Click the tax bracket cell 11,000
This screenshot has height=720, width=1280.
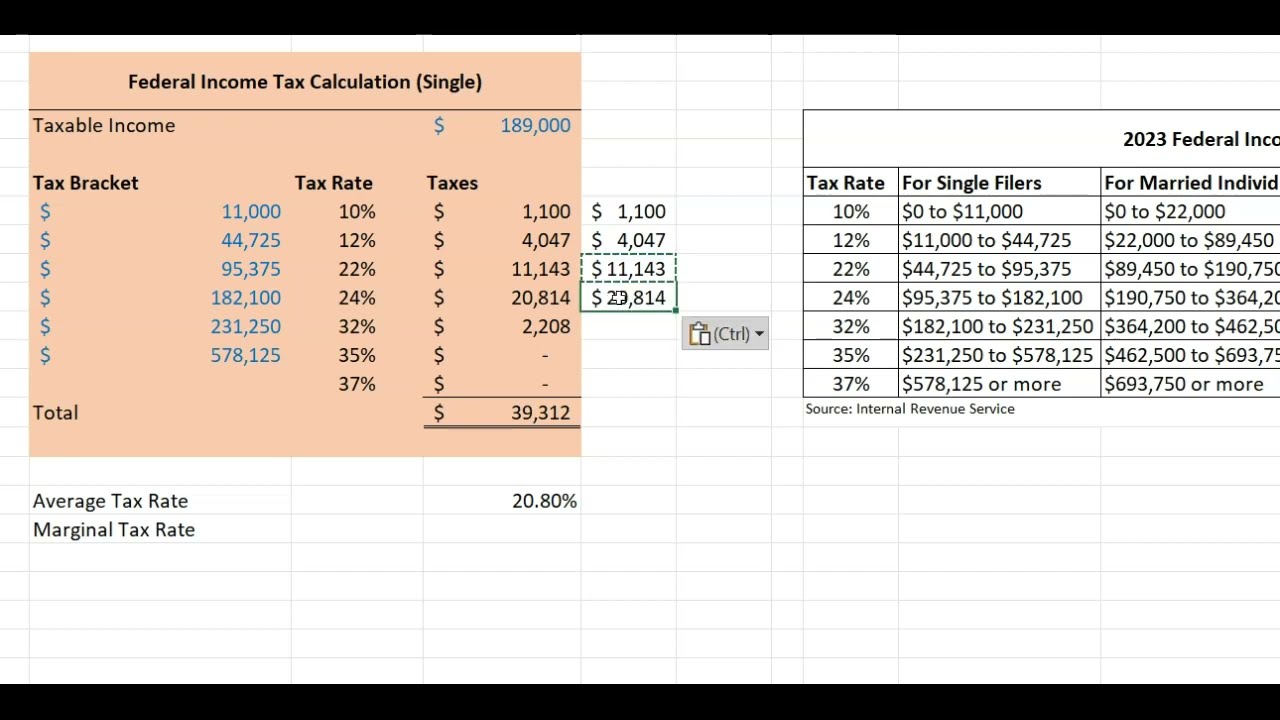pos(160,212)
